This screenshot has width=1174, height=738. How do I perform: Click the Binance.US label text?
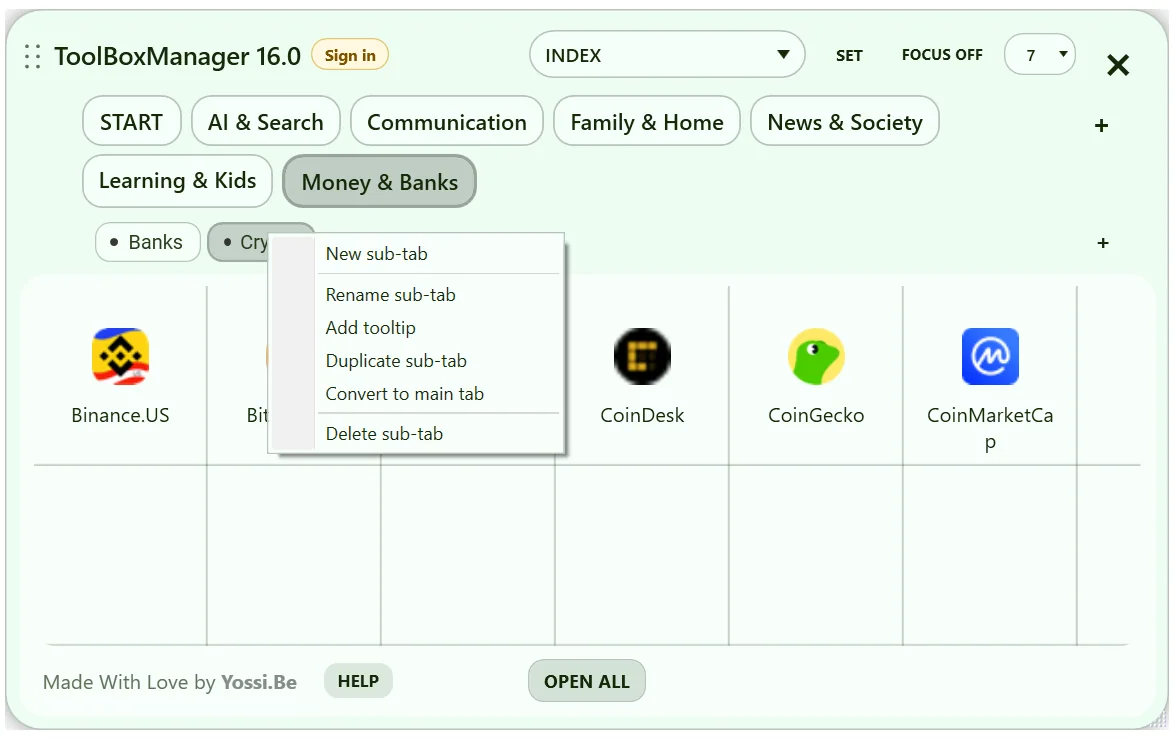point(121,415)
